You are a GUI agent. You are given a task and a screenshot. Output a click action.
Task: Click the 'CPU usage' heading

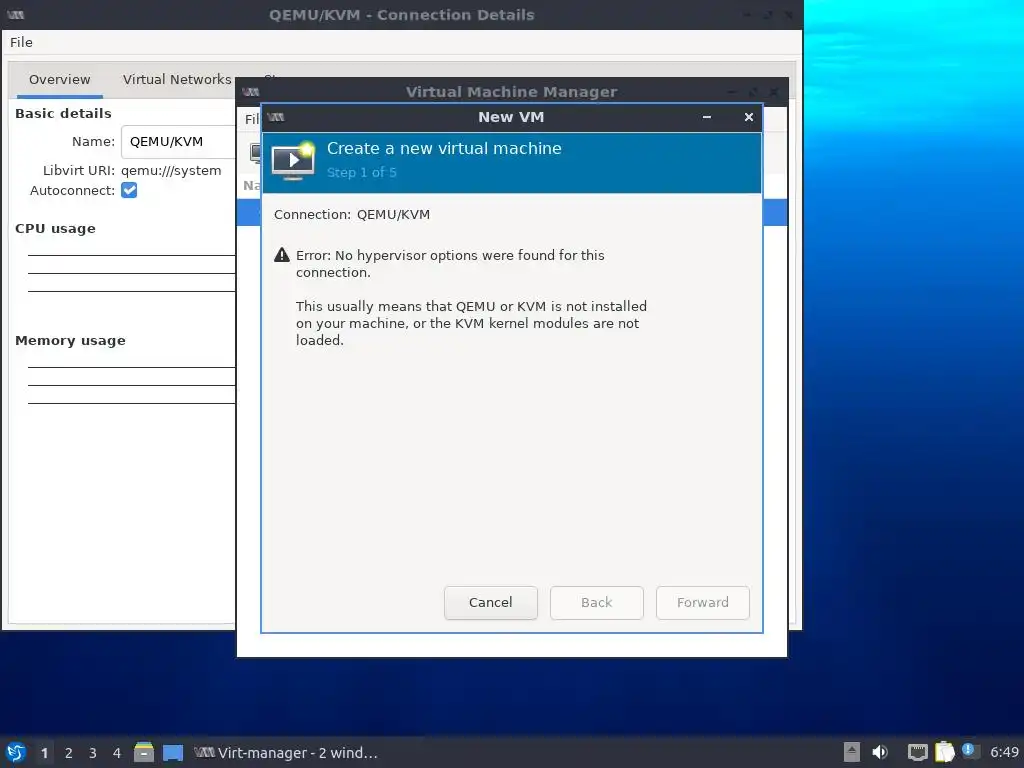point(56,229)
